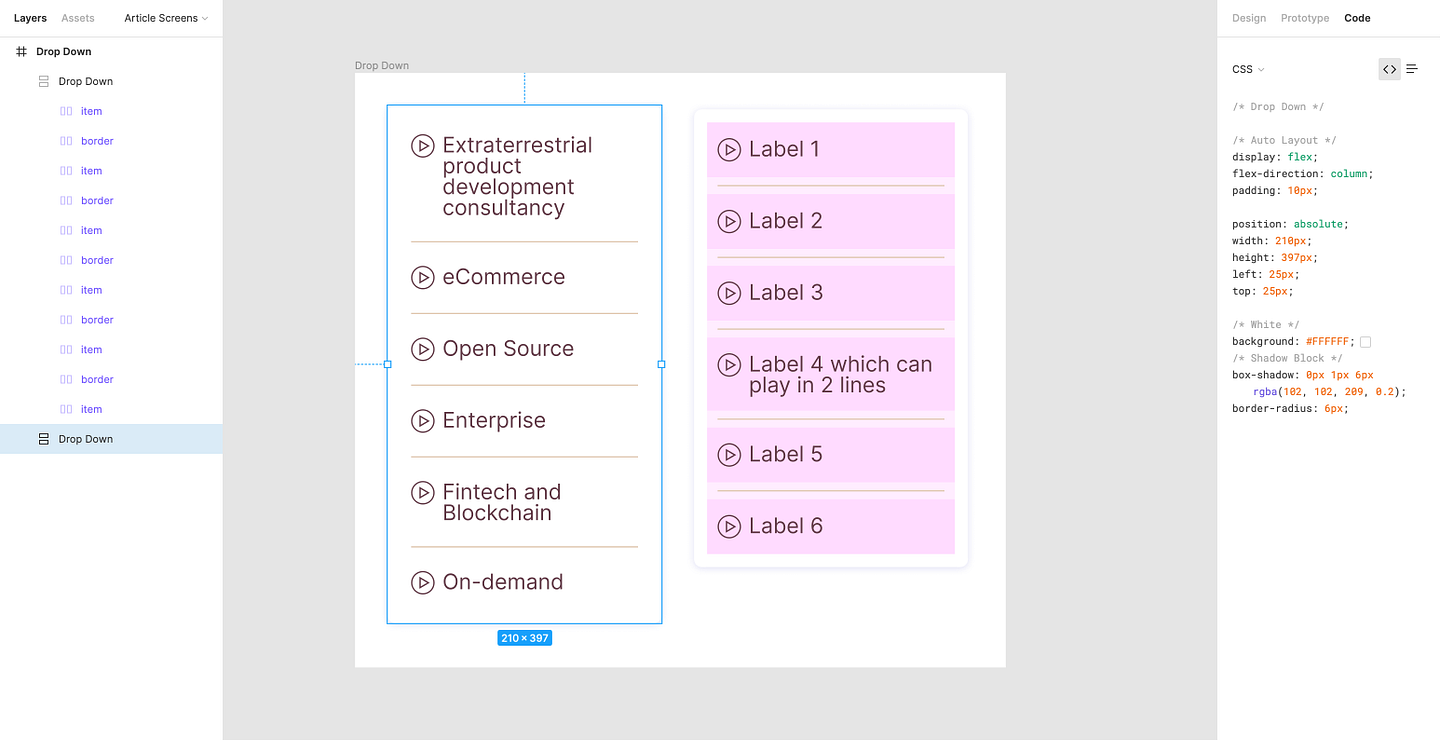Click the Label 1 text

[784, 150]
